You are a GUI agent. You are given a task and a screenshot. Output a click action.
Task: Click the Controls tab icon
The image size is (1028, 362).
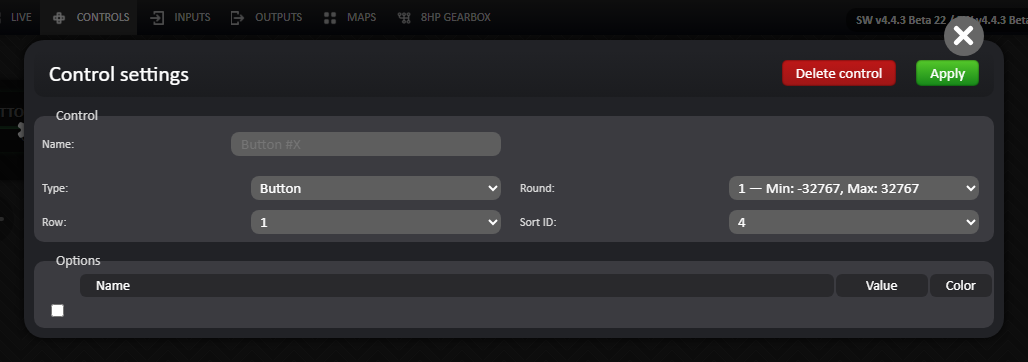click(59, 18)
